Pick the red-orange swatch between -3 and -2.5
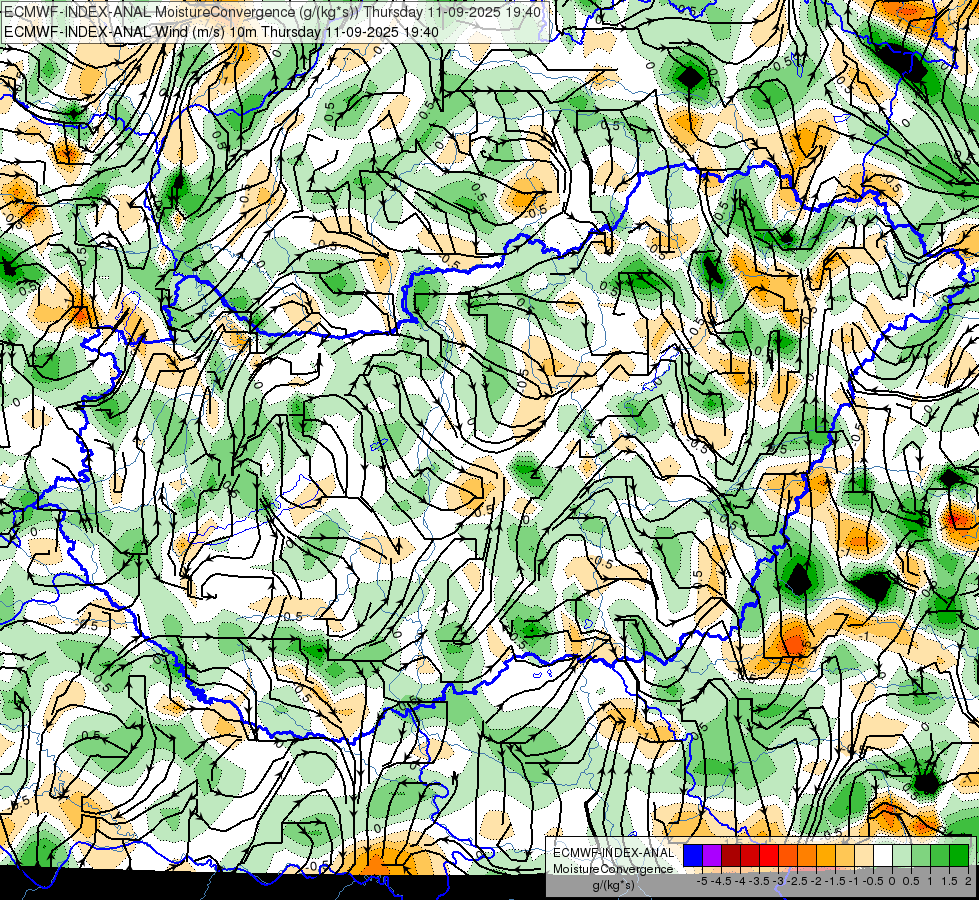979x900 pixels. point(788,855)
